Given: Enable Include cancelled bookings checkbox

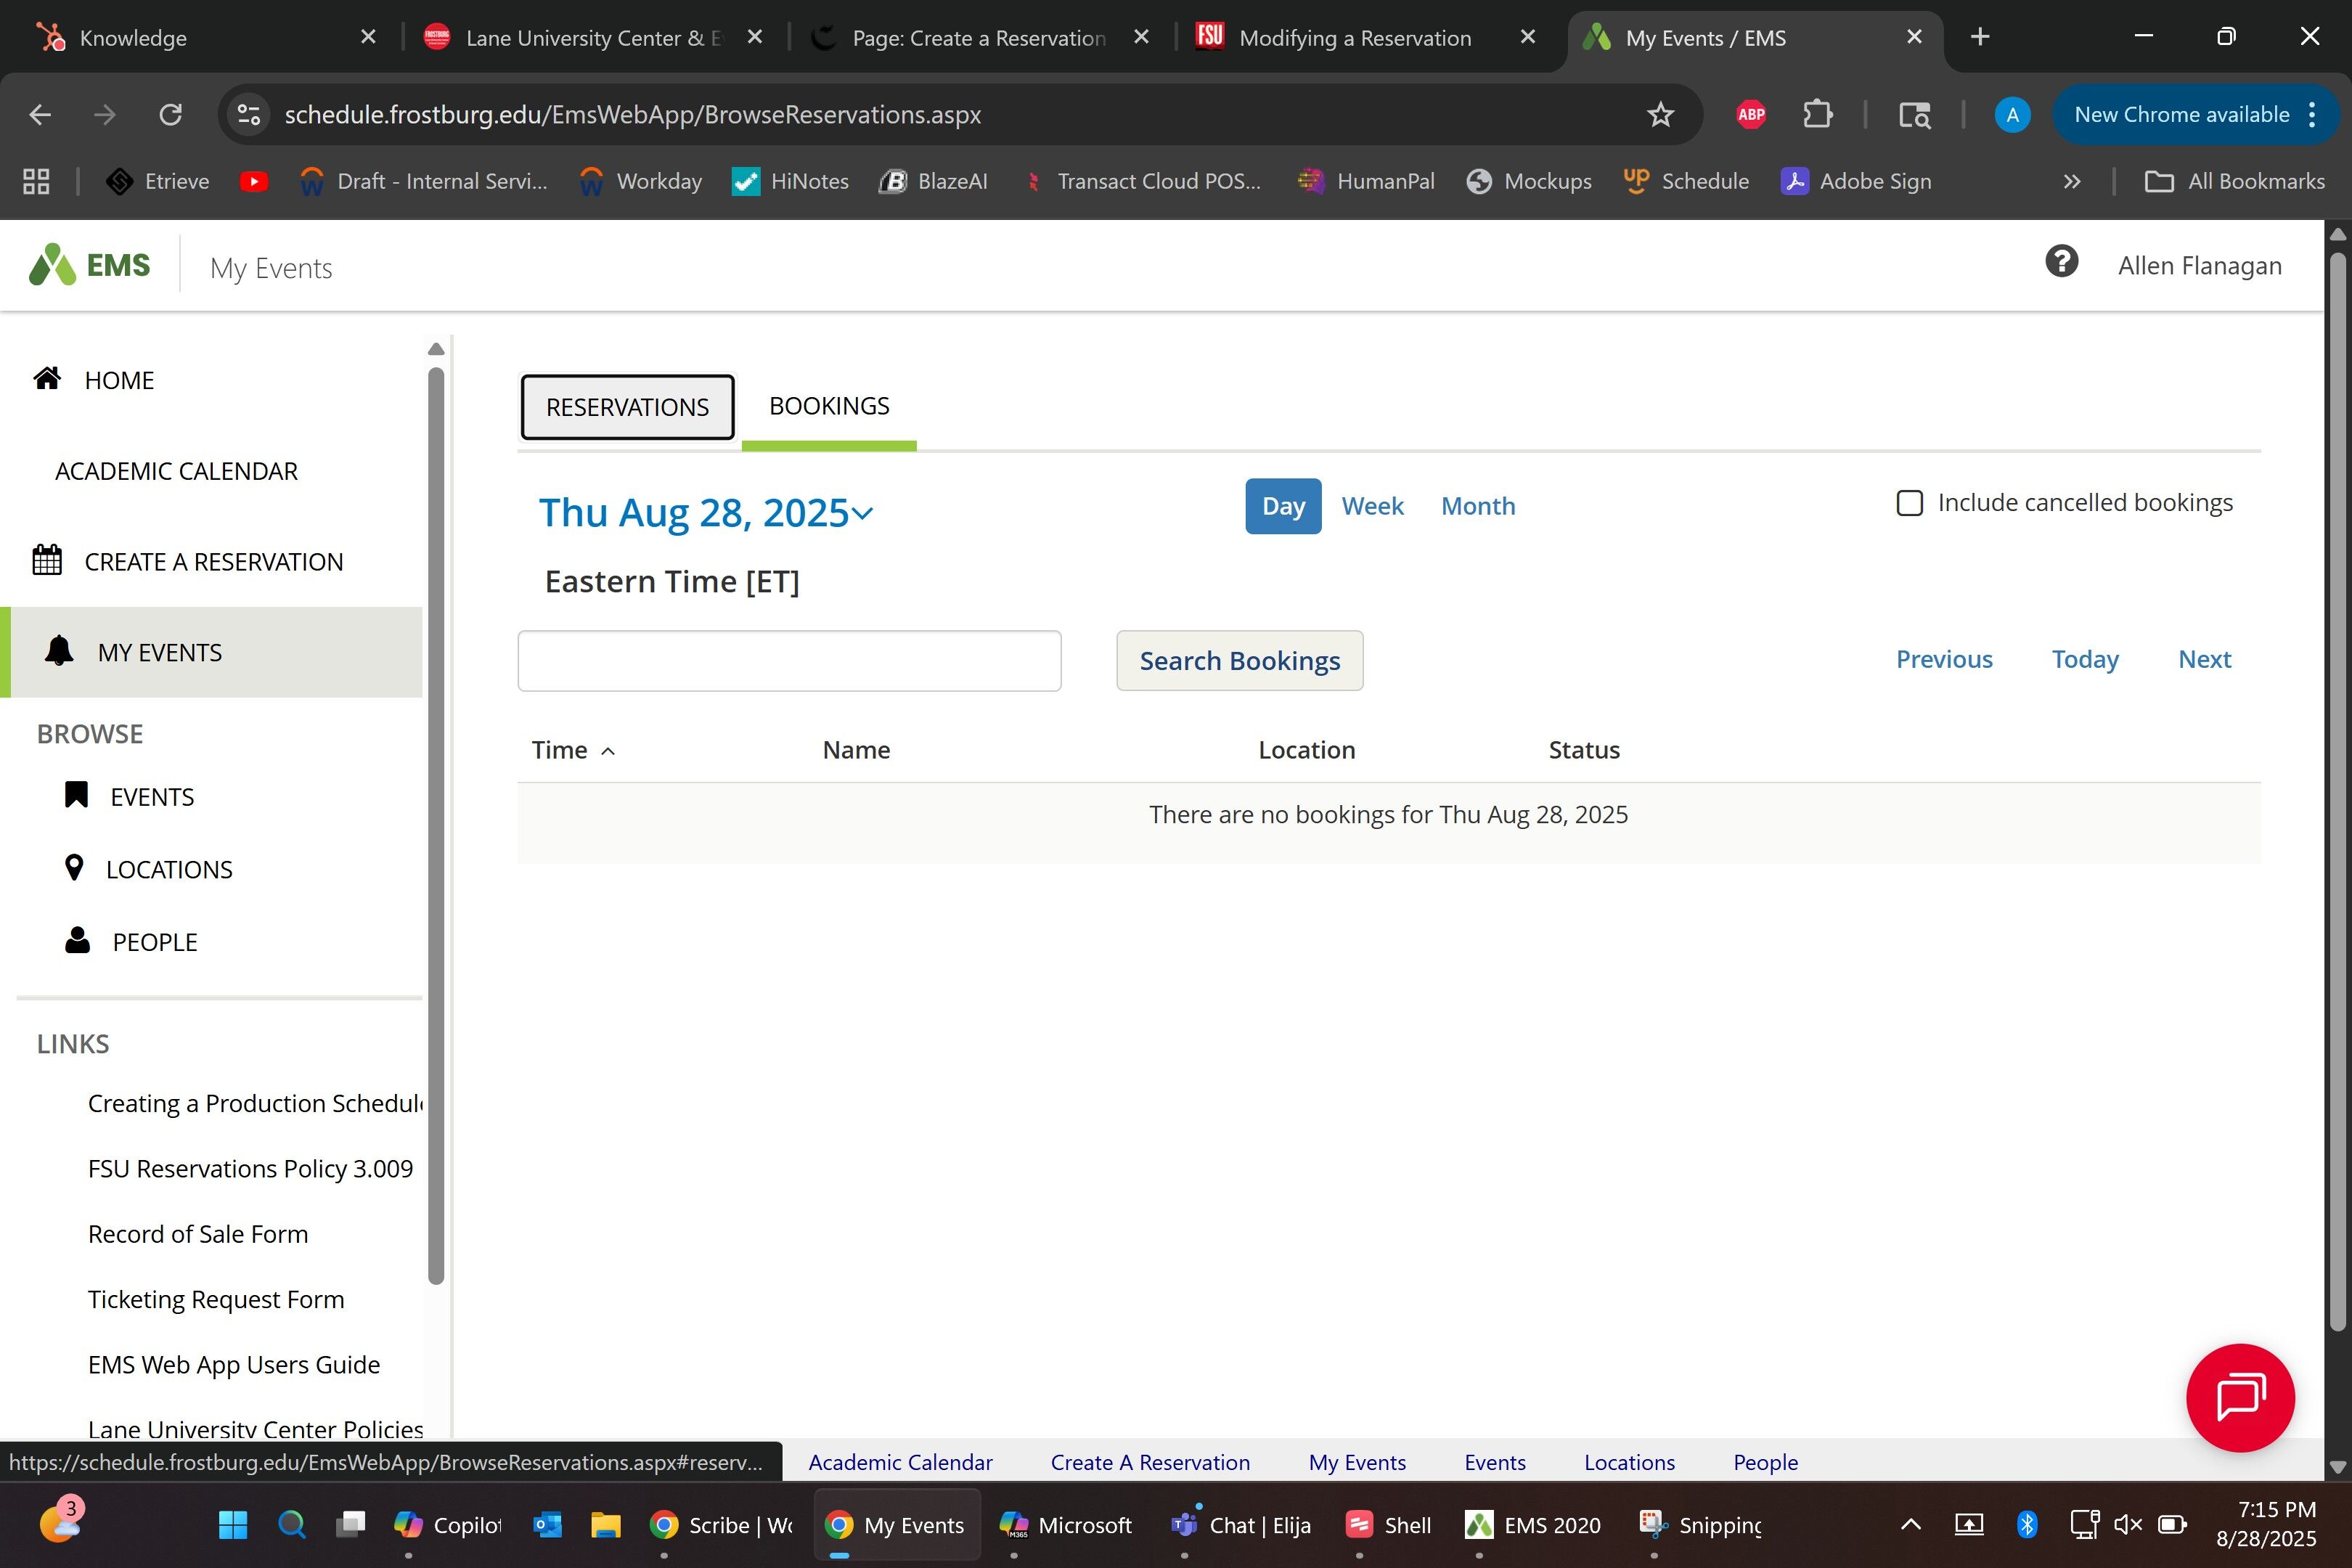Looking at the screenshot, I should (1909, 503).
